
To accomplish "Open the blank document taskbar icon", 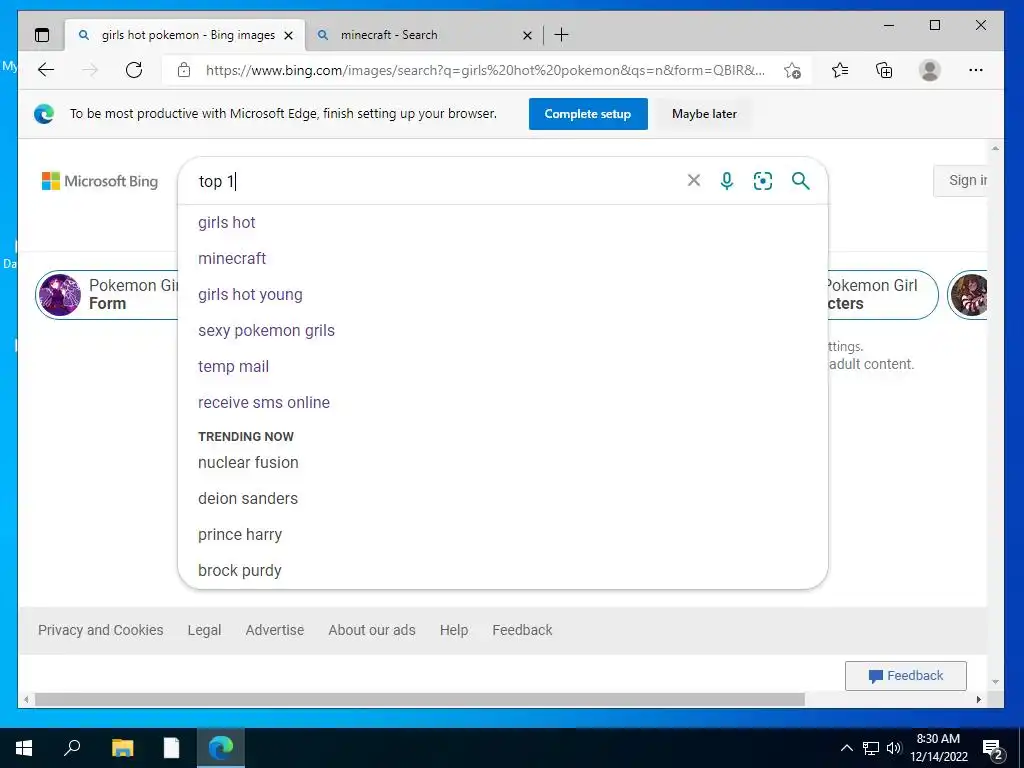I will [171, 748].
